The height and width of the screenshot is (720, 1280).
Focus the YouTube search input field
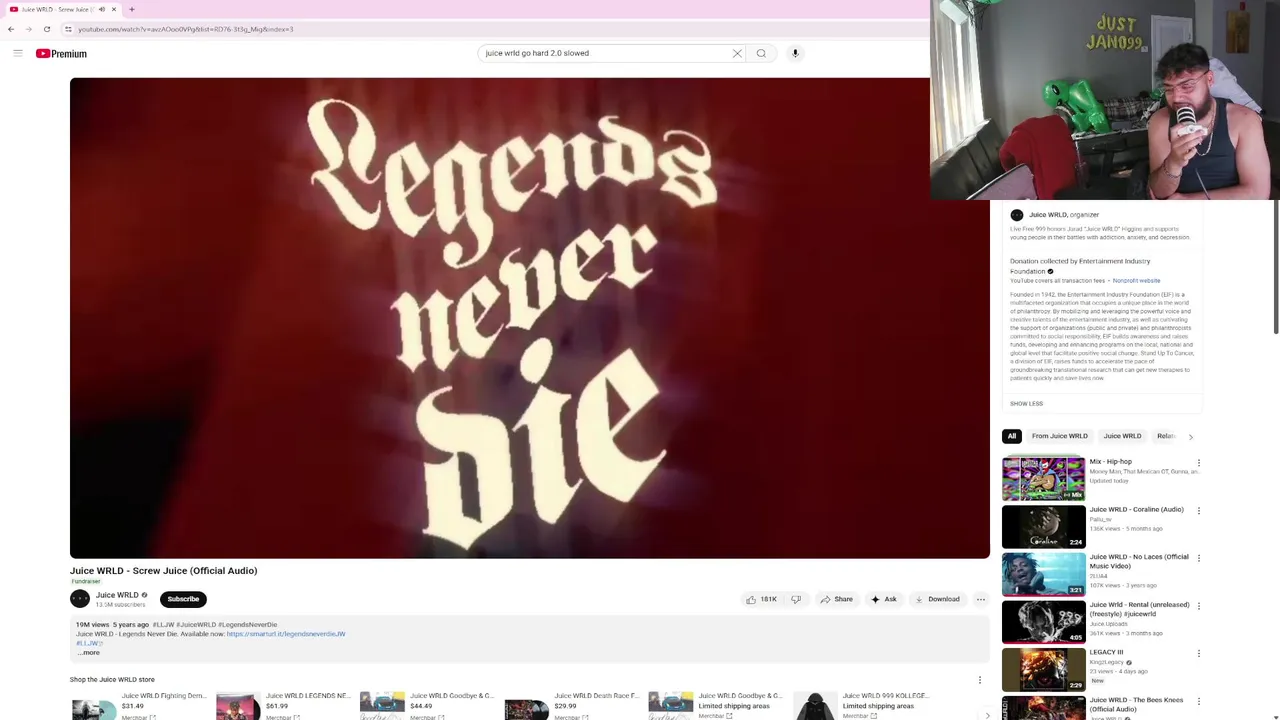(605, 53)
